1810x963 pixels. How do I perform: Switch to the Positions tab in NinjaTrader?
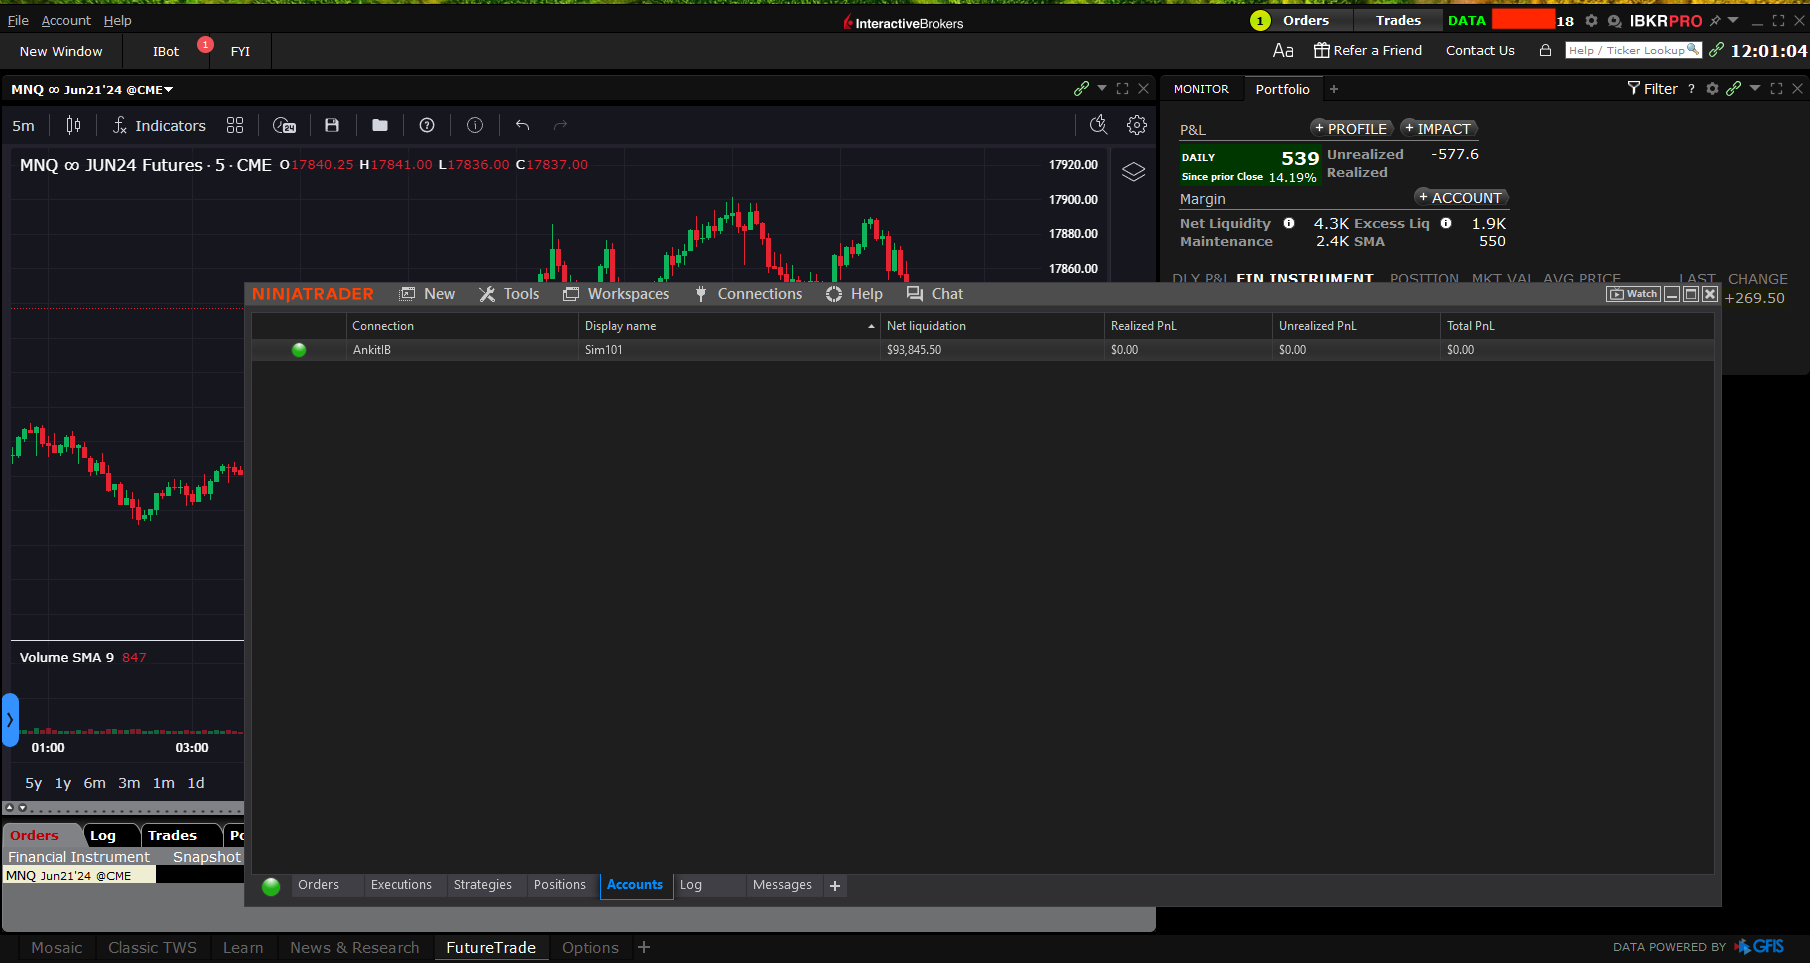pos(560,885)
